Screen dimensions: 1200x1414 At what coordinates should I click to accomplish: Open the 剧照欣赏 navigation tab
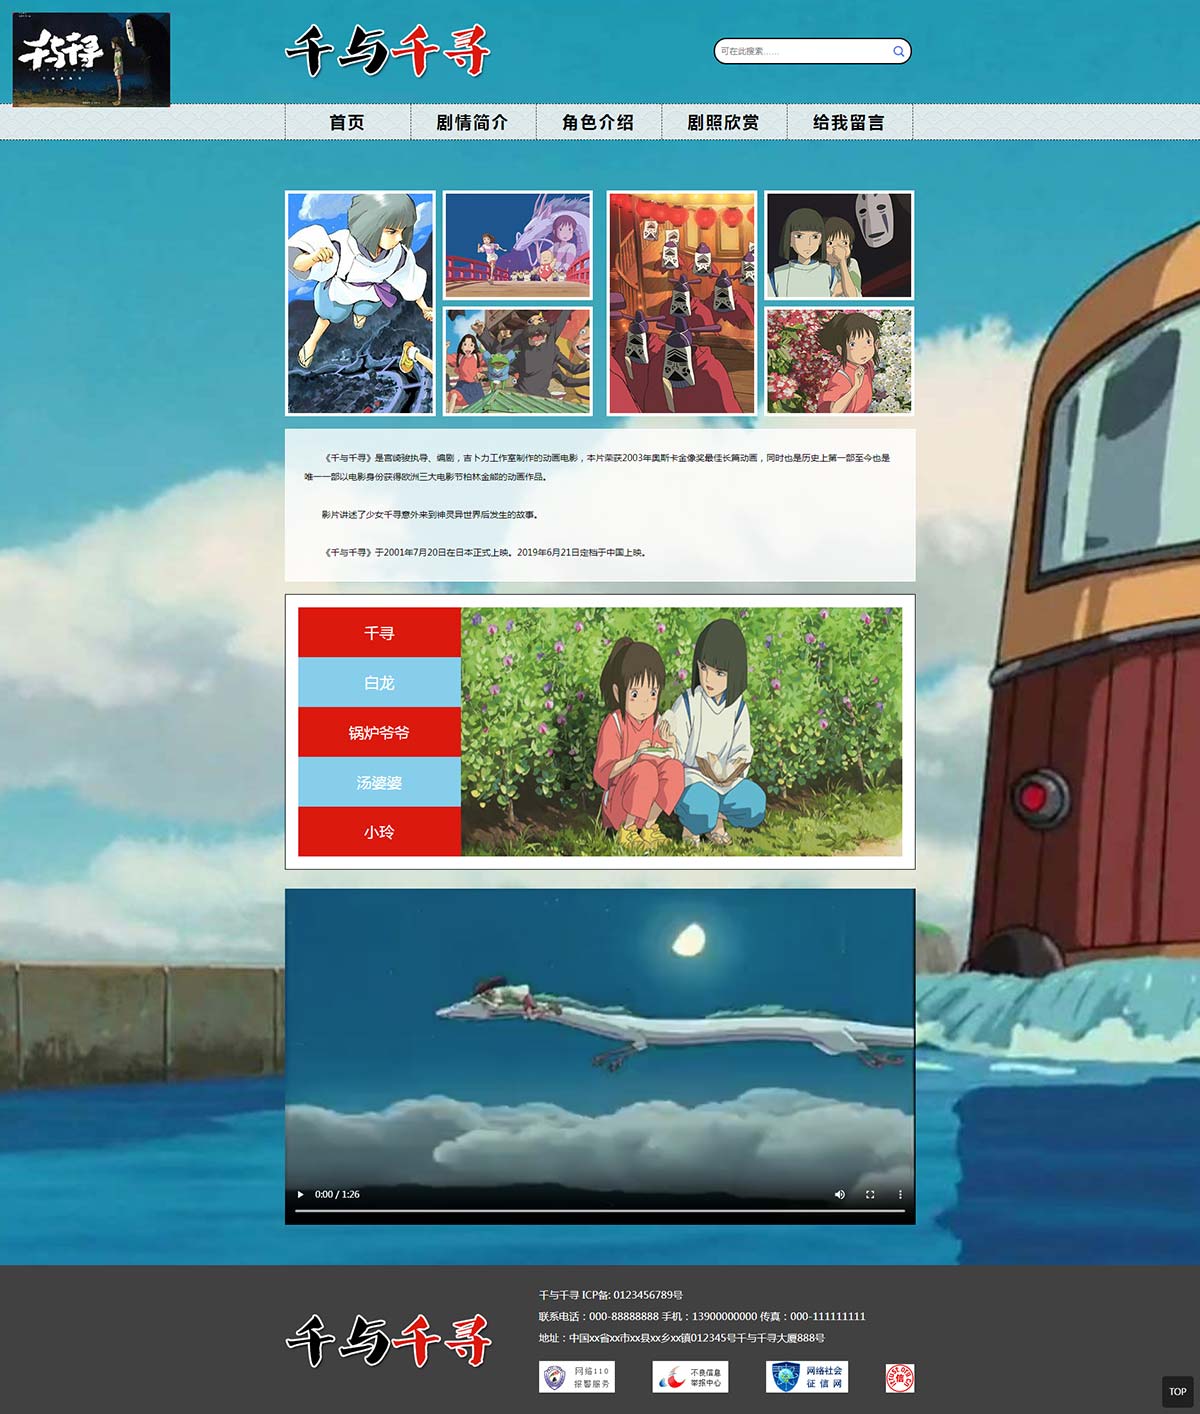[723, 122]
